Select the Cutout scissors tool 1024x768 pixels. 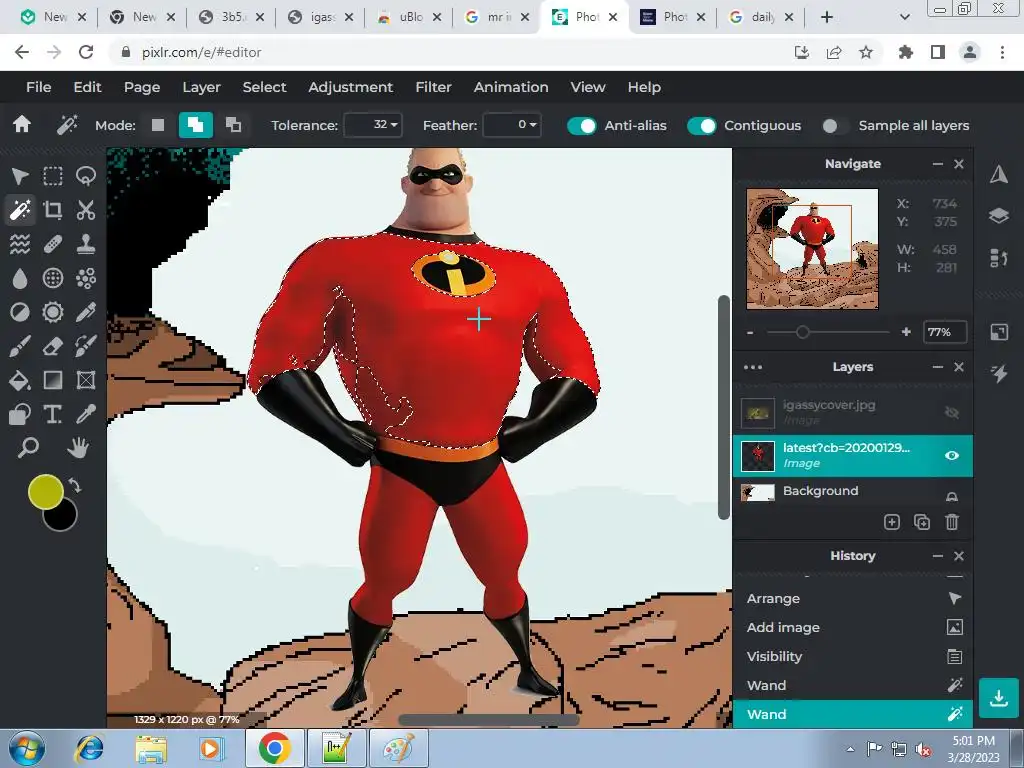[86, 210]
